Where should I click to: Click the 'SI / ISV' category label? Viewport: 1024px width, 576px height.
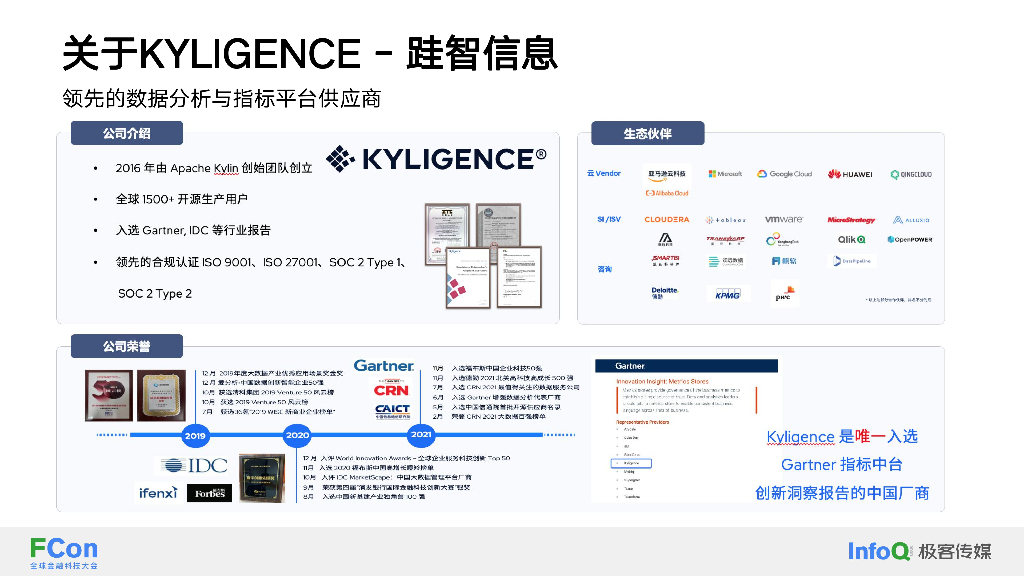click(609, 219)
